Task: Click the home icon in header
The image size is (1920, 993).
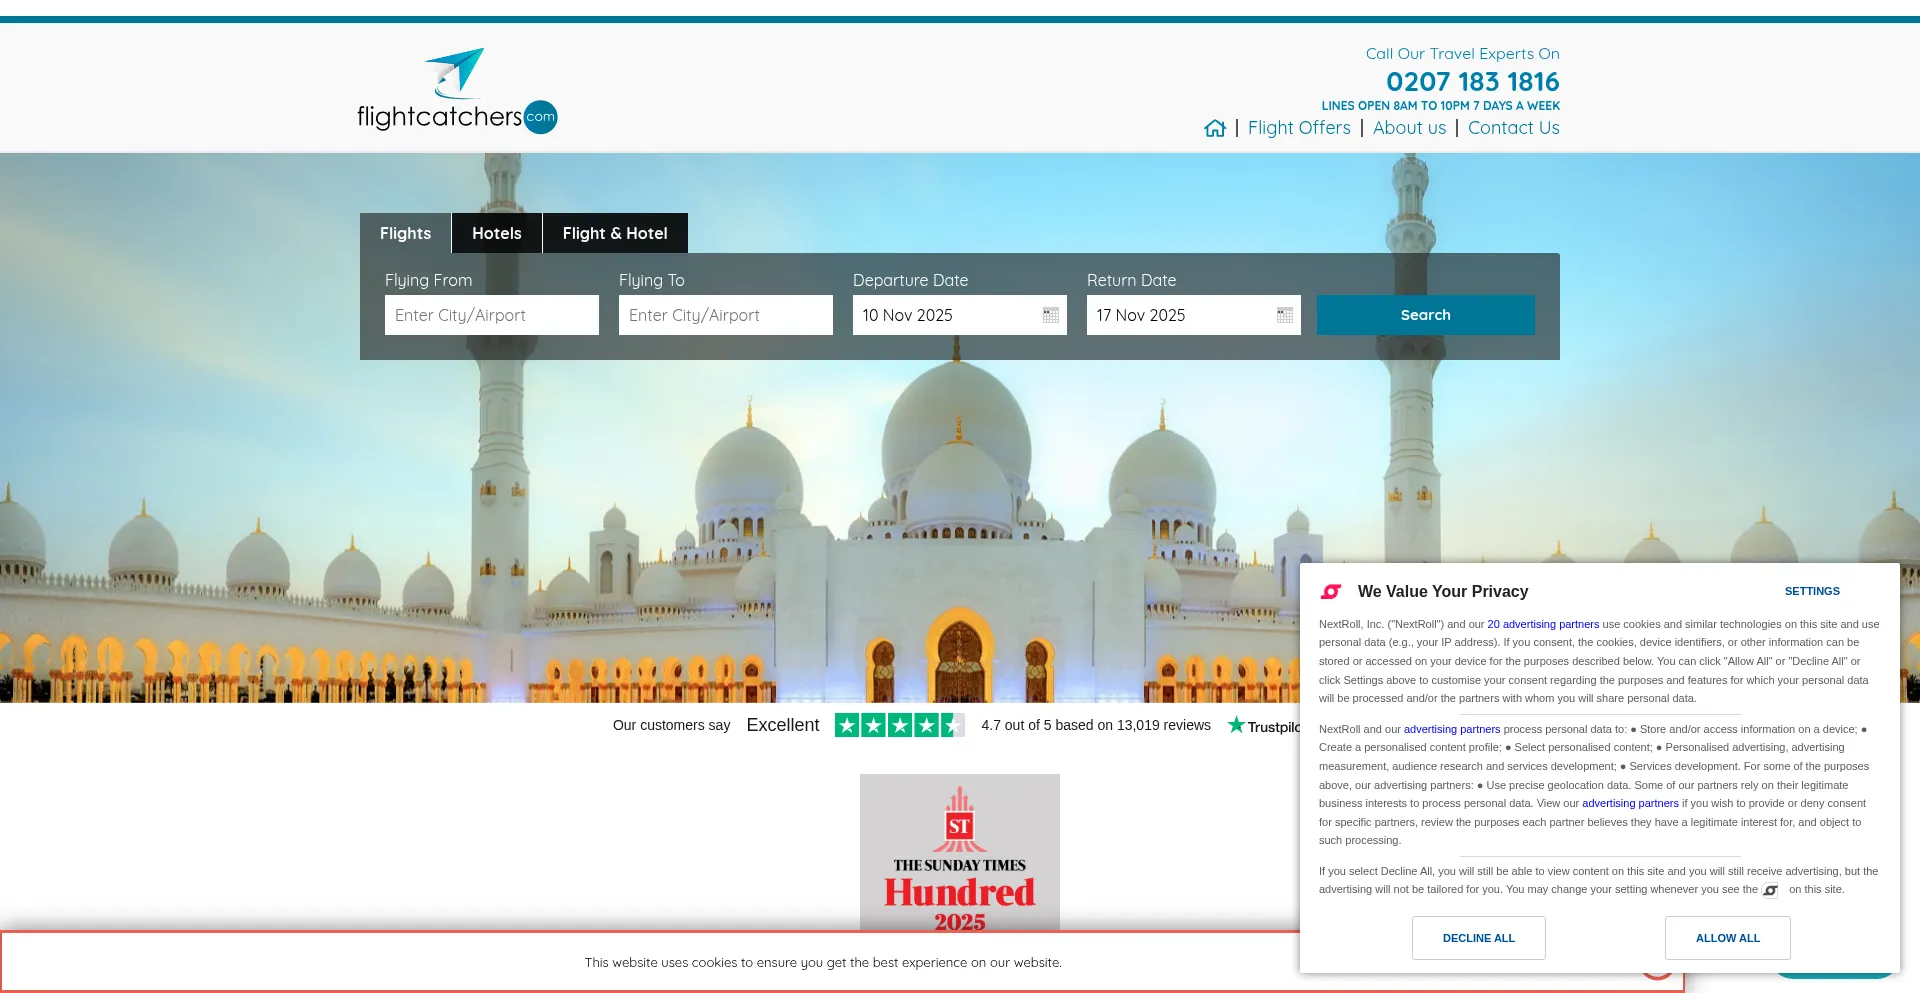Action: tap(1214, 128)
